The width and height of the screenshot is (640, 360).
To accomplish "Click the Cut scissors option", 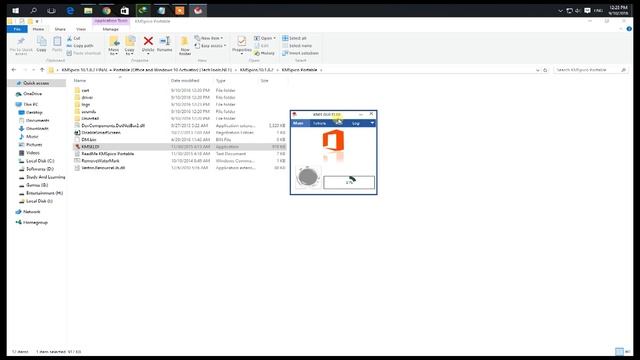I will [73, 38].
